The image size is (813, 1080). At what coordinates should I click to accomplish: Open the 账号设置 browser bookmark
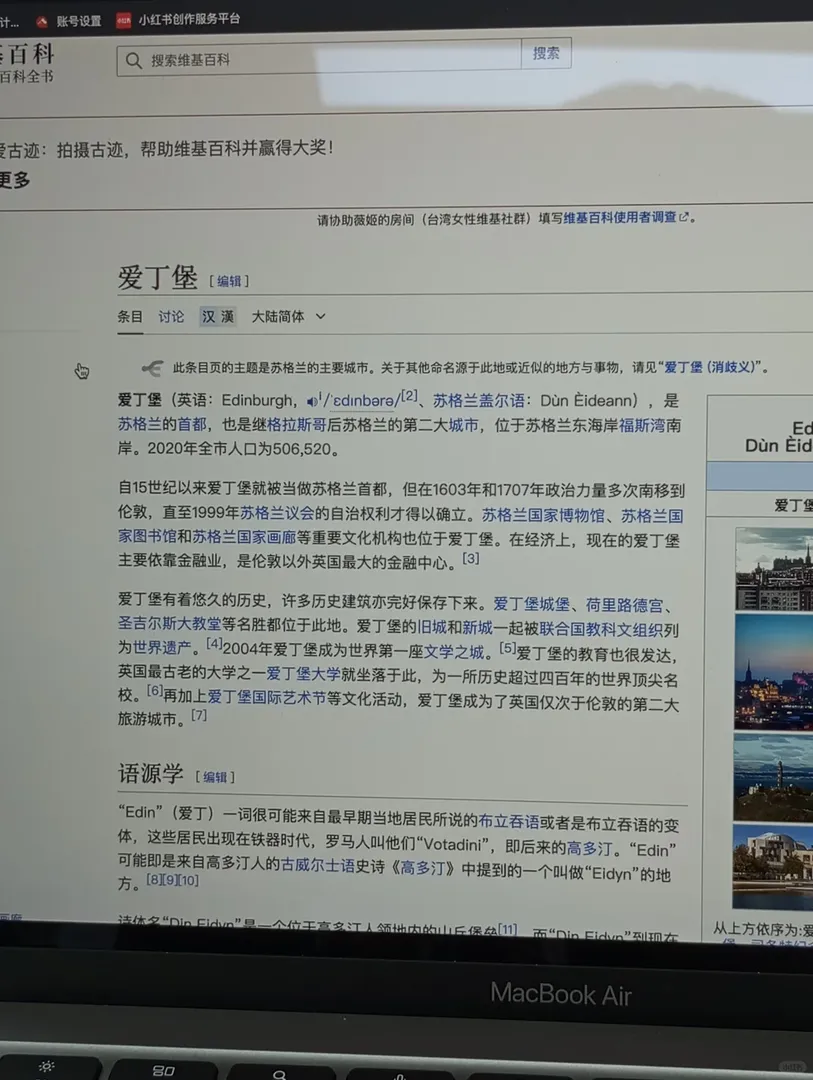click(70, 21)
